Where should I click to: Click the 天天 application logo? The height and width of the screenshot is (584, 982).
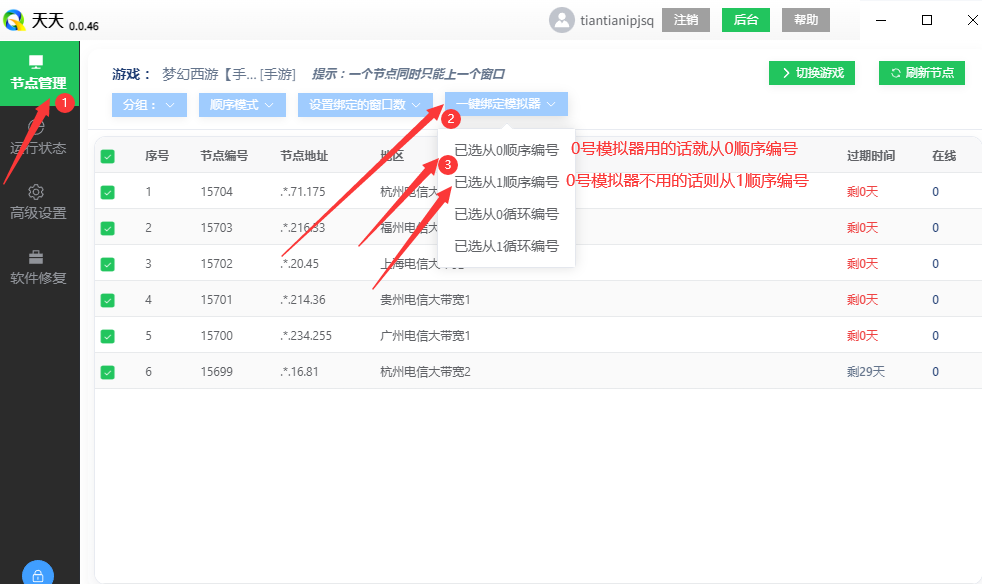[x=16, y=18]
